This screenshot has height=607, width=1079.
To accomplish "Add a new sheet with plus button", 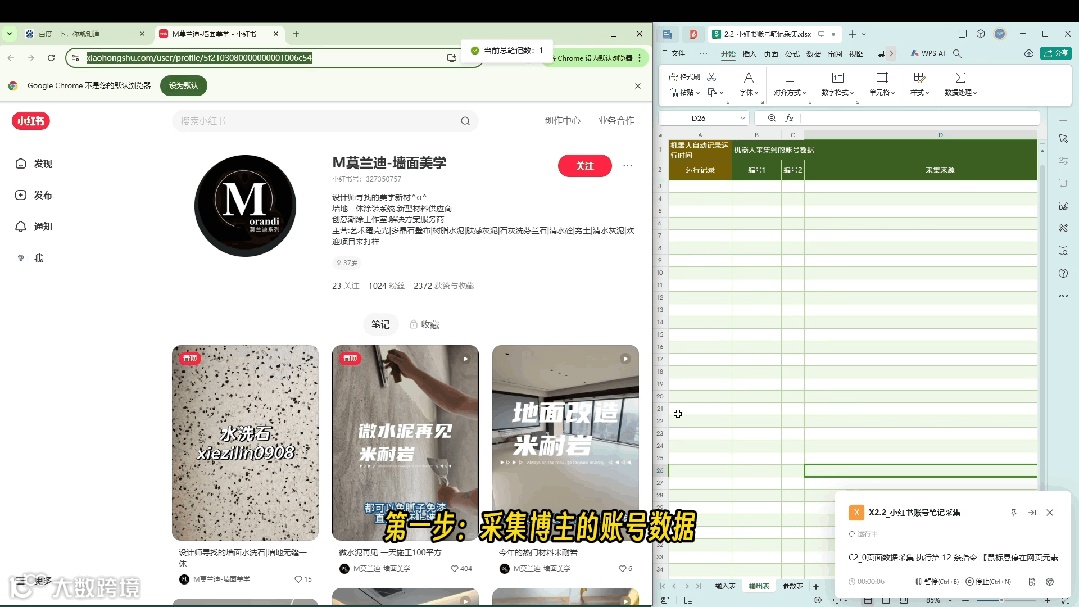I will click(x=816, y=586).
